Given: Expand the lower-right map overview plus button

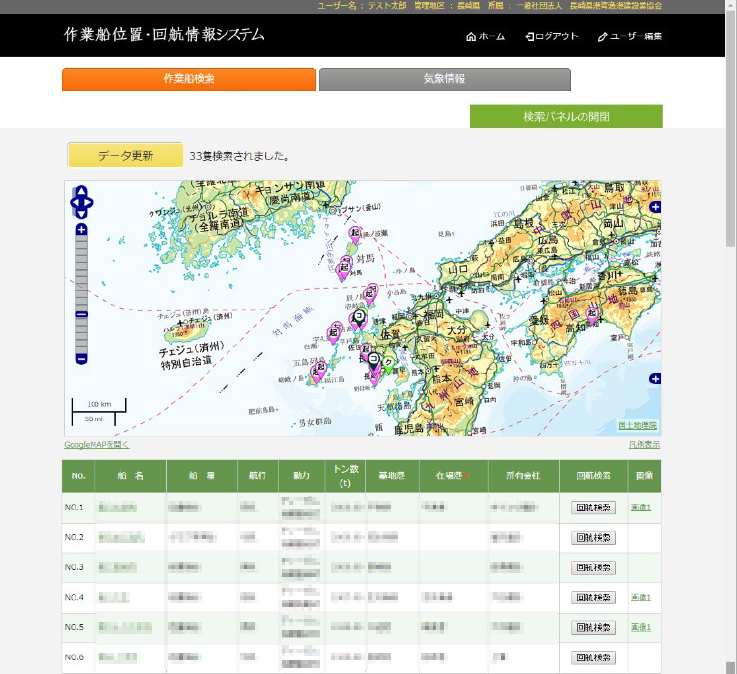Looking at the screenshot, I should (x=655, y=379).
